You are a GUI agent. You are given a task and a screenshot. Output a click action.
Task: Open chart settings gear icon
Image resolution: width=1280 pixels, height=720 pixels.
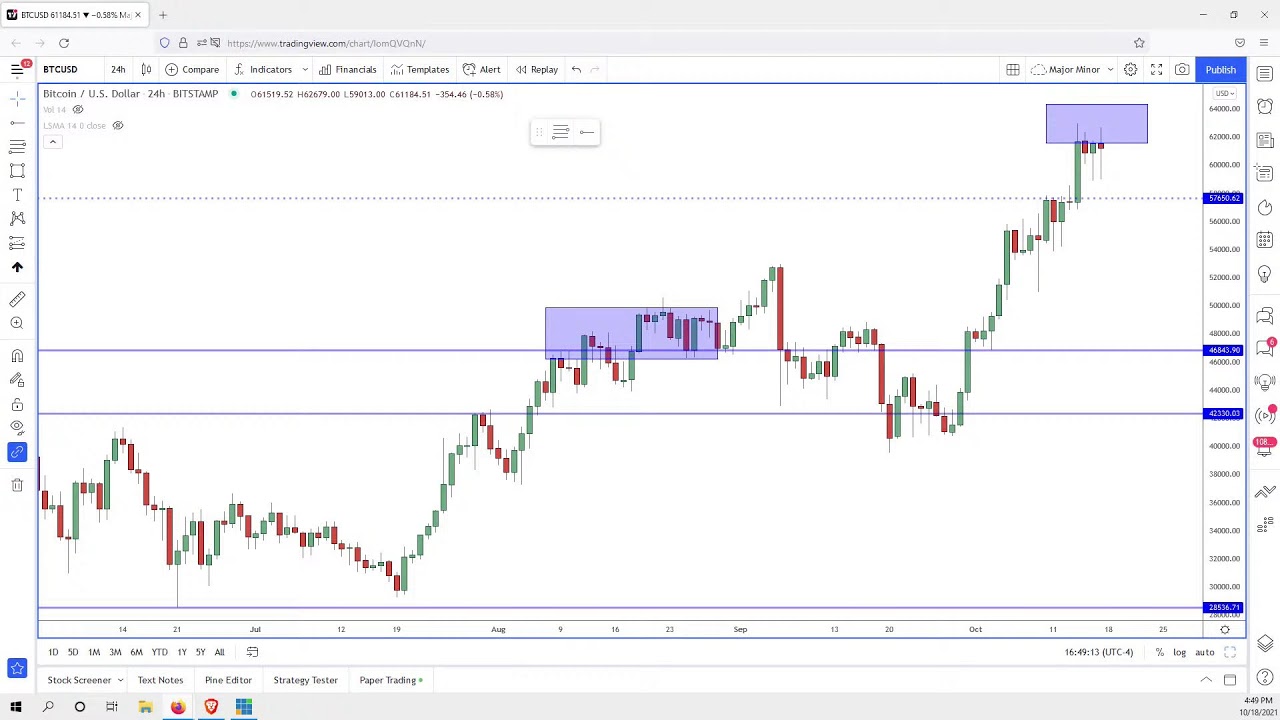(x=1130, y=69)
